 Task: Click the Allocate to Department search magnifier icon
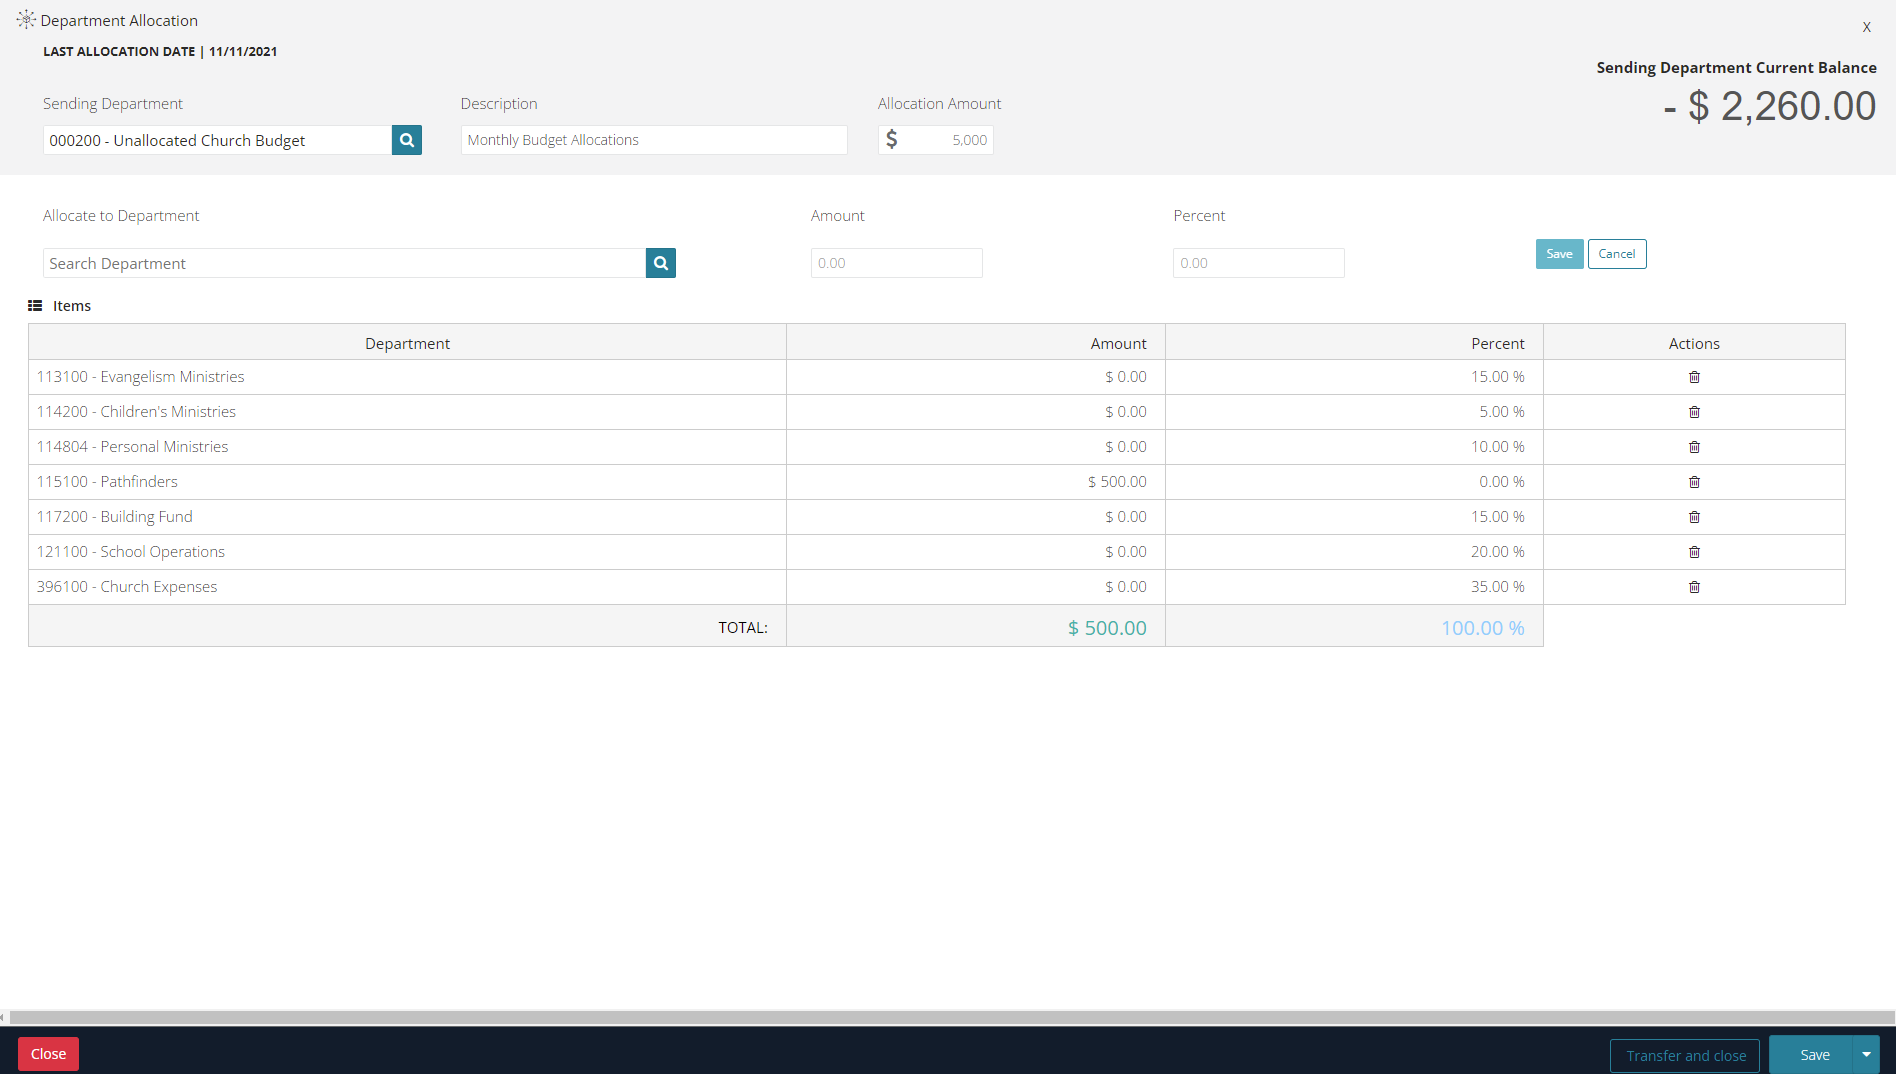[x=661, y=263]
